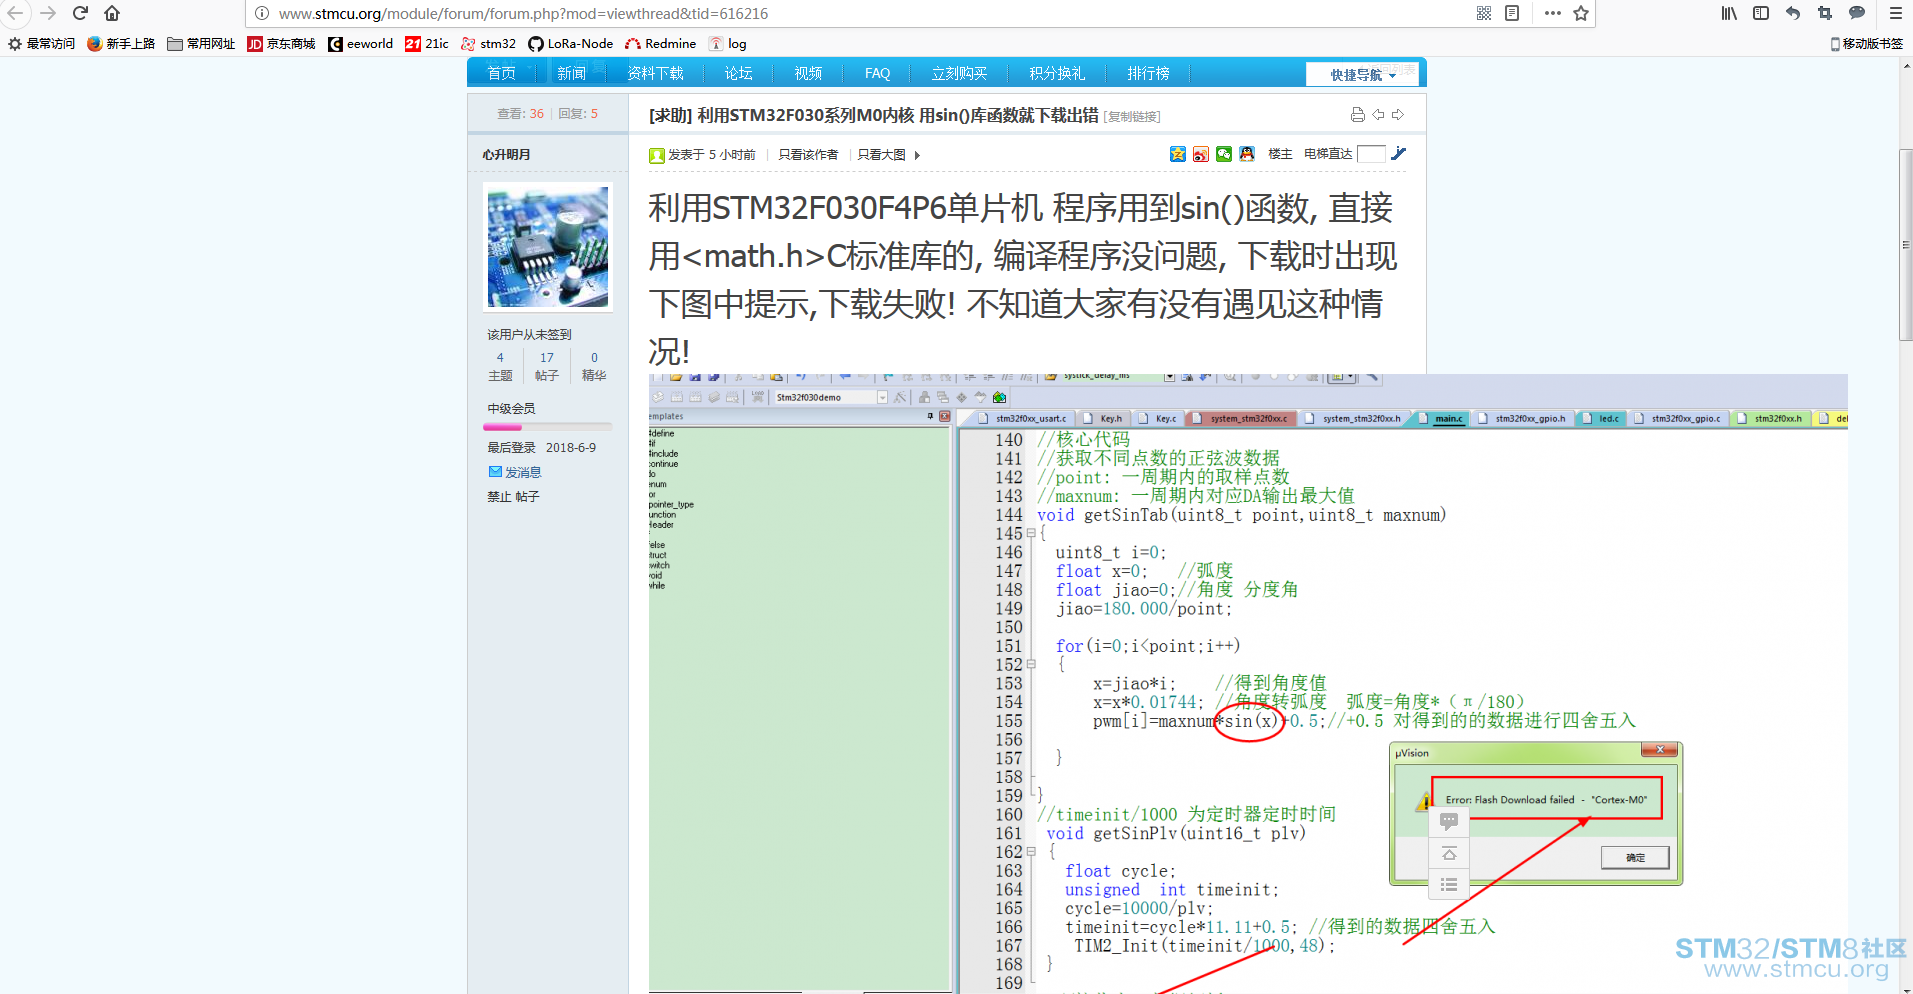Go back to the previous page
The height and width of the screenshot is (994, 1913).
coord(16,13)
